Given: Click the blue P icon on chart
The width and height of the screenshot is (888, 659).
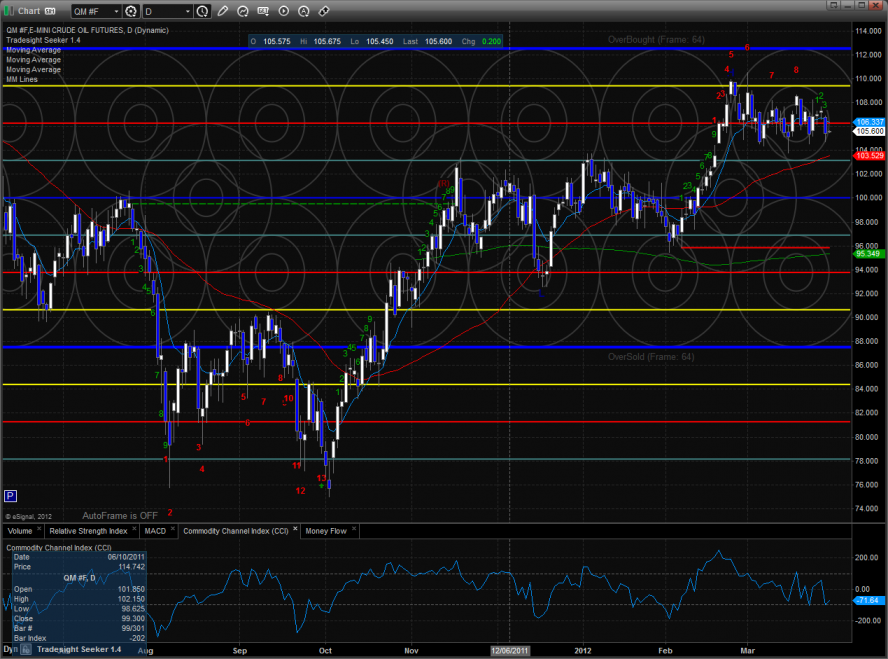Looking at the screenshot, I should click(10, 495).
